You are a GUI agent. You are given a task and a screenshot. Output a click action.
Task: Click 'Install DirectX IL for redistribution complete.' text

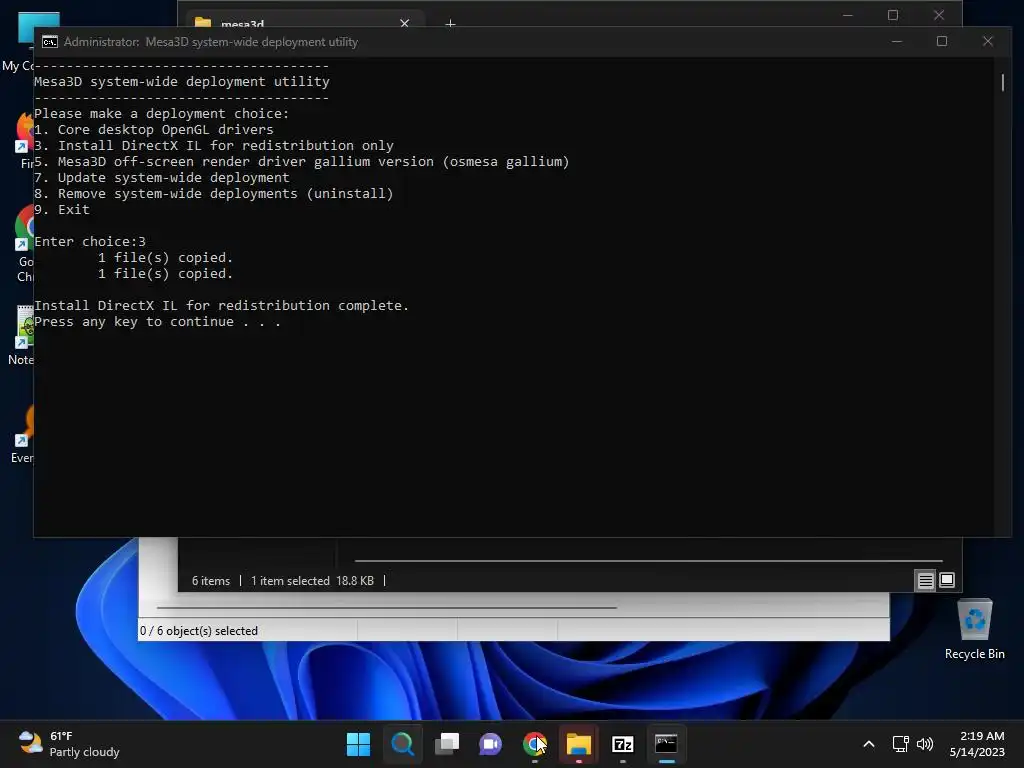coord(221,305)
